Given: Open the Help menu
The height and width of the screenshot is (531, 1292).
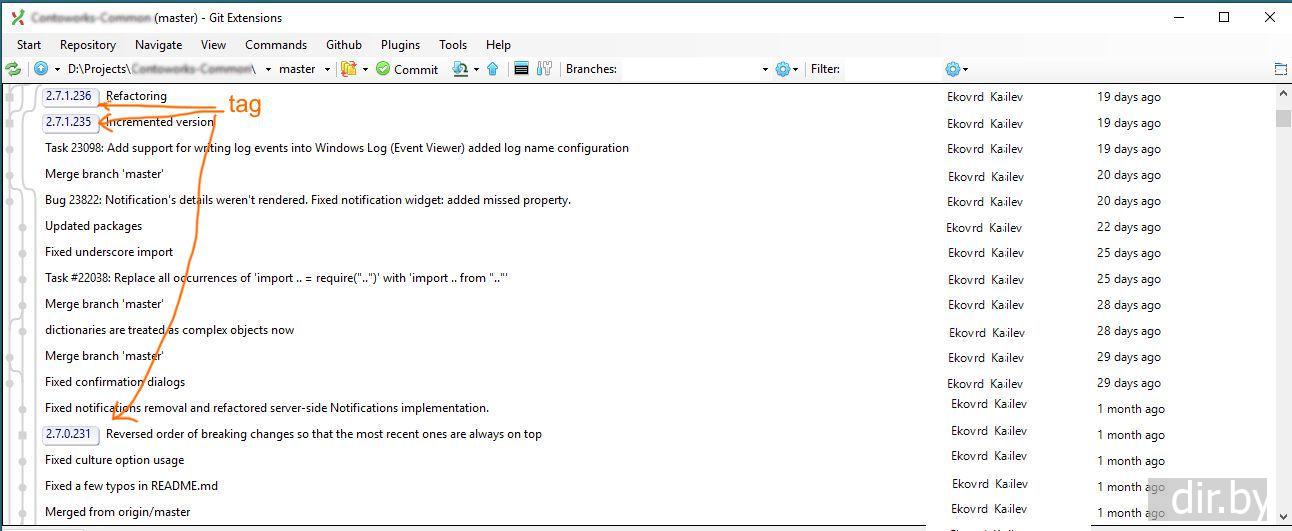Looking at the screenshot, I should point(498,45).
